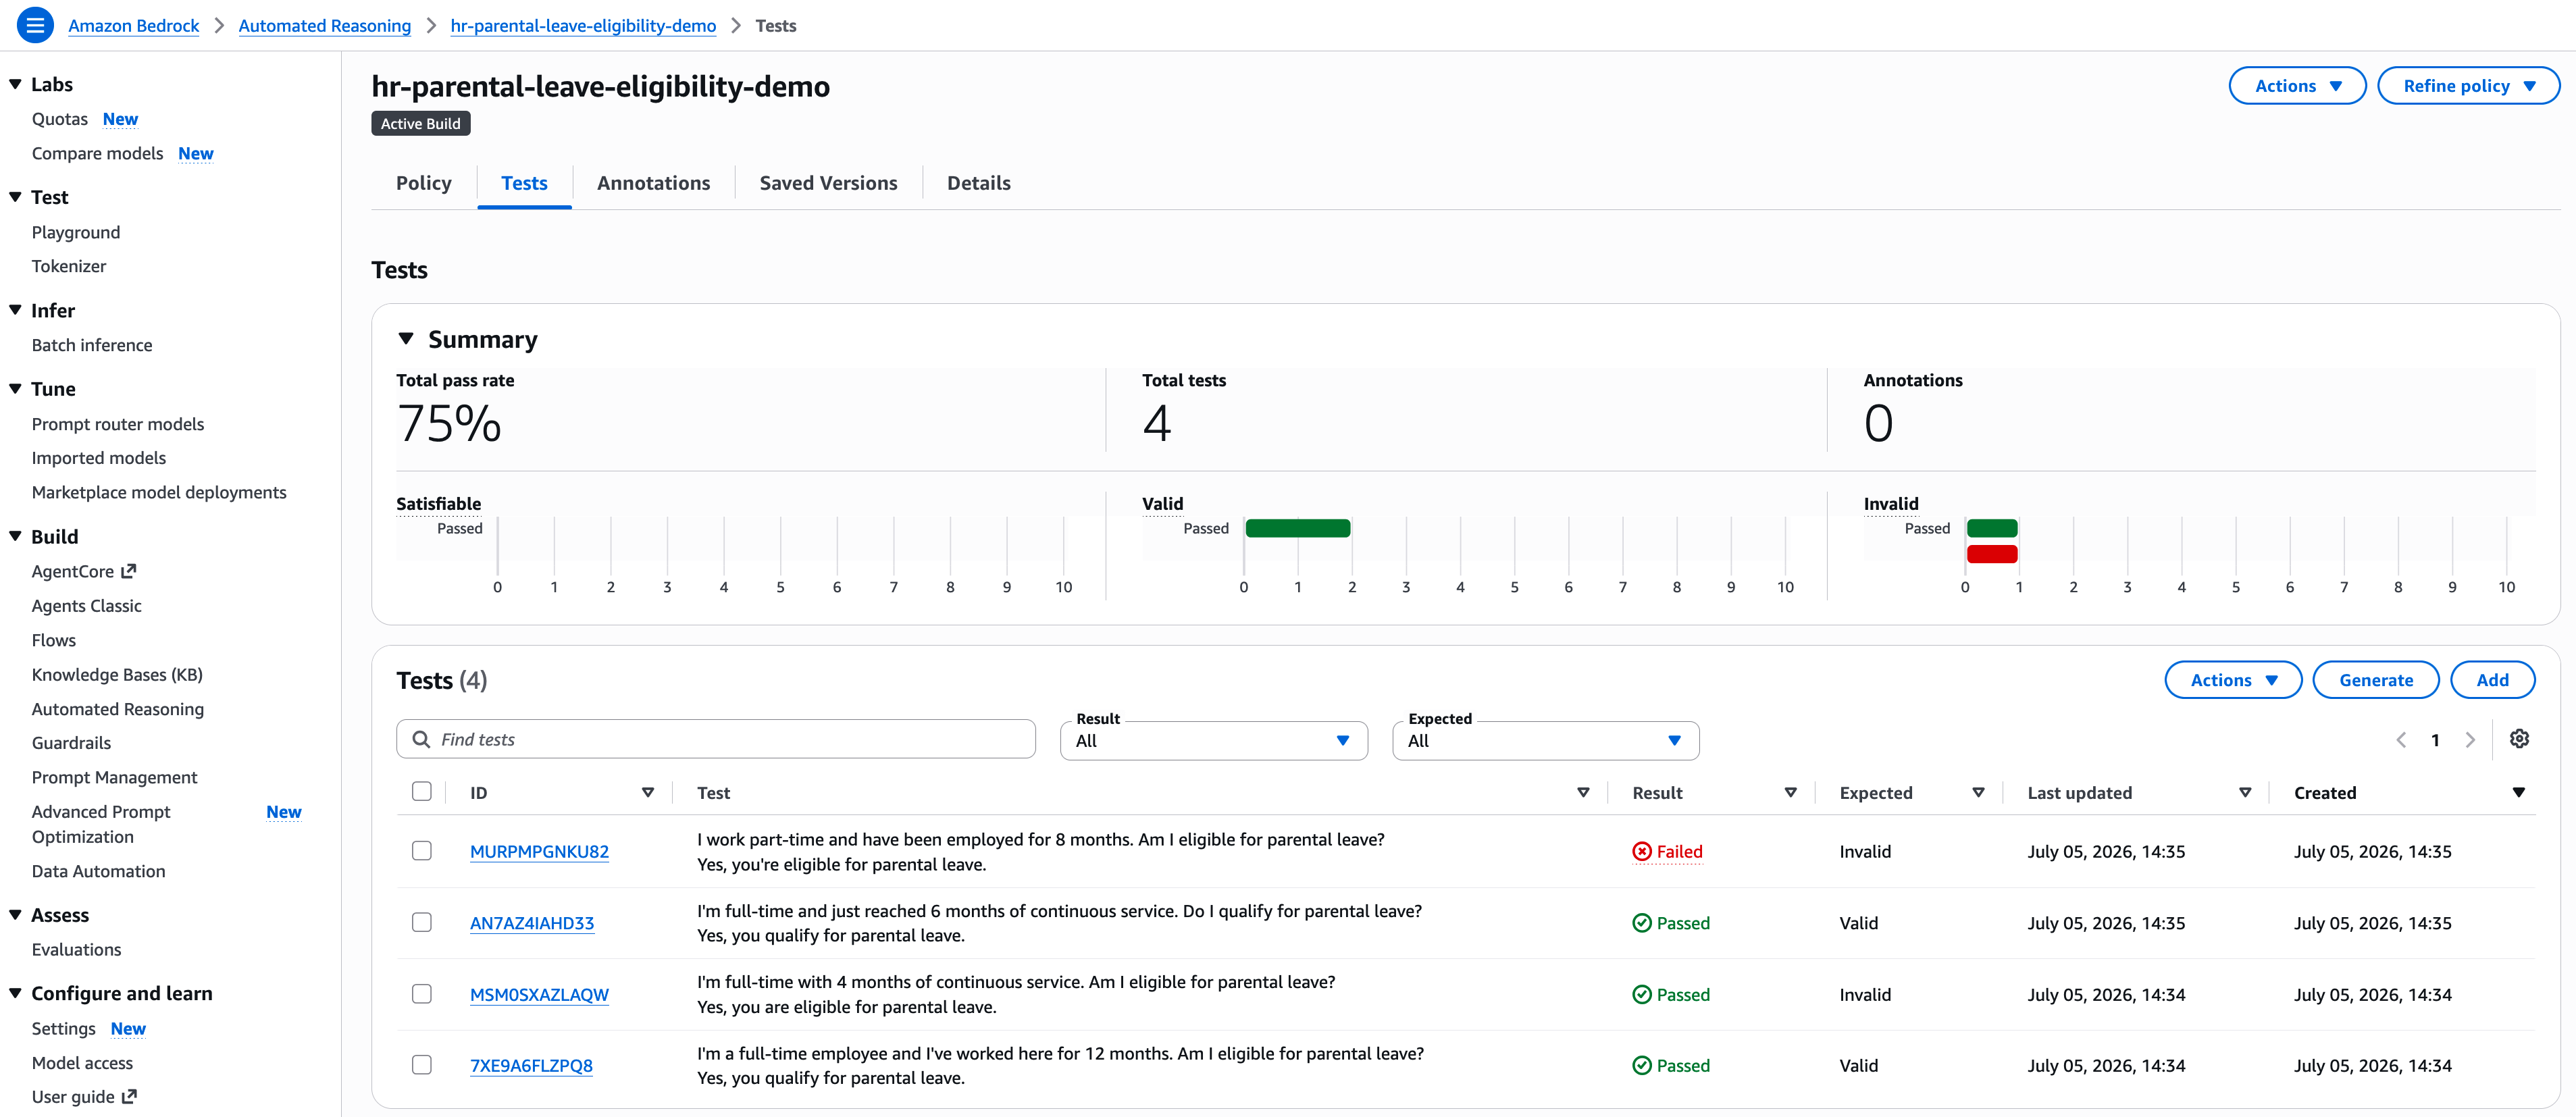Open the top Actions dropdown beside Refine policy
Viewport: 2576px width, 1117px height.
tap(2297, 86)
